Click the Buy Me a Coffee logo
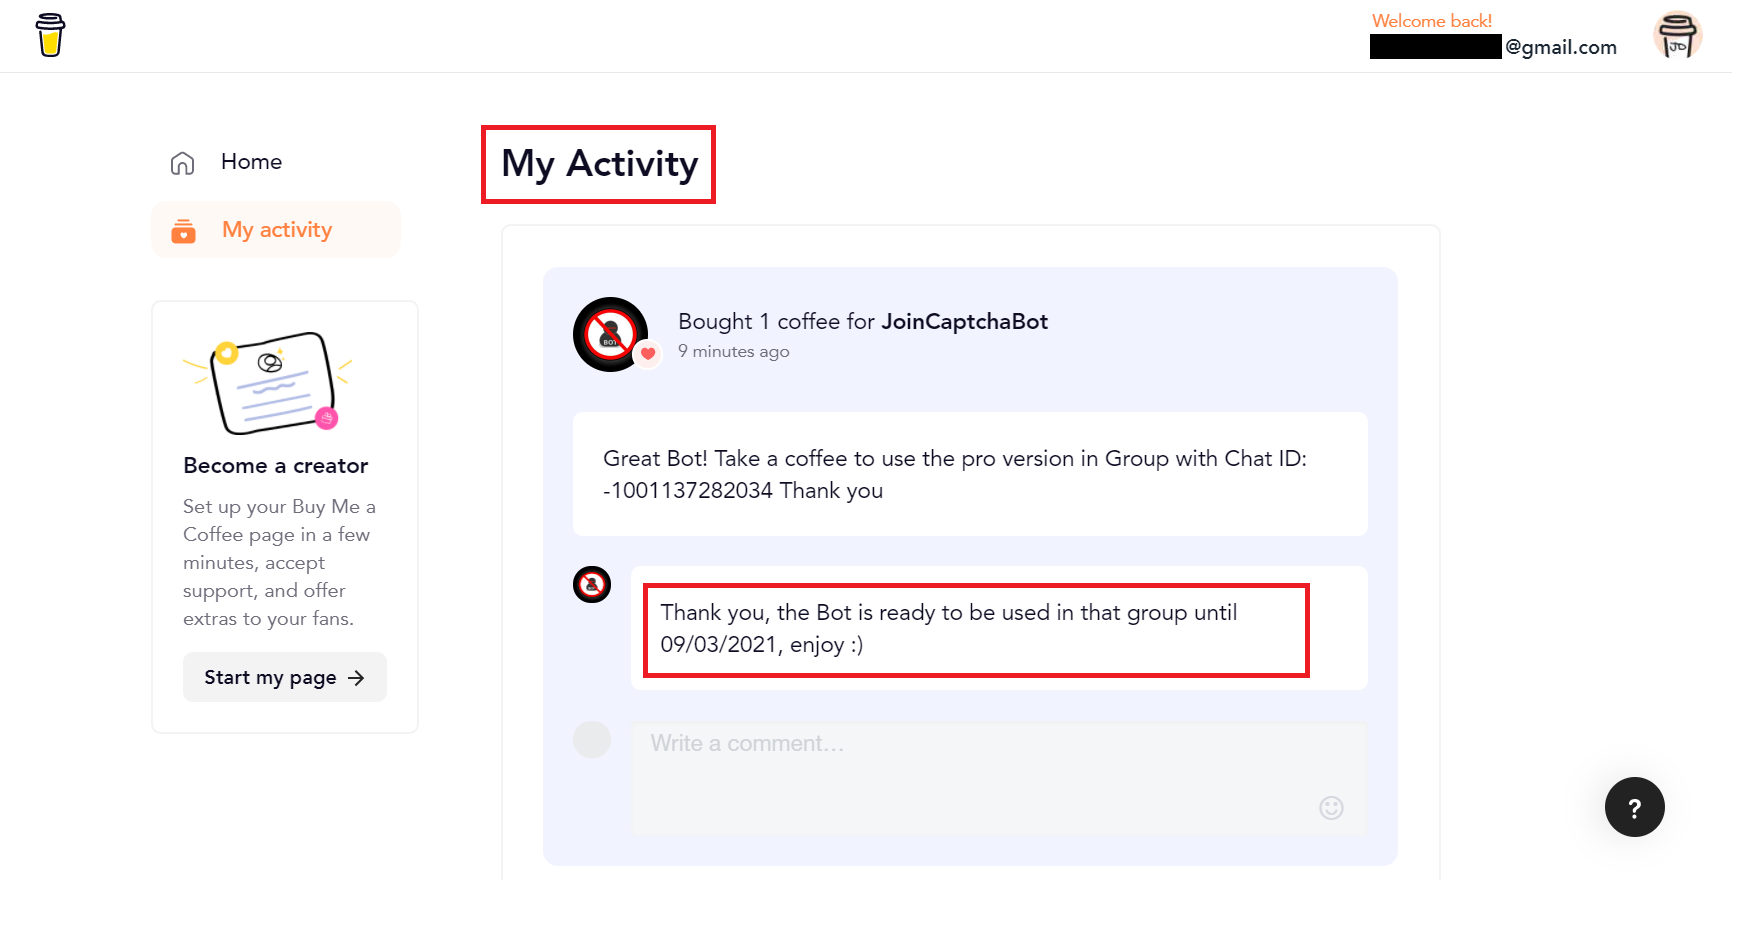The width and height of the screenshot is (1742, 946). (50, 36)
